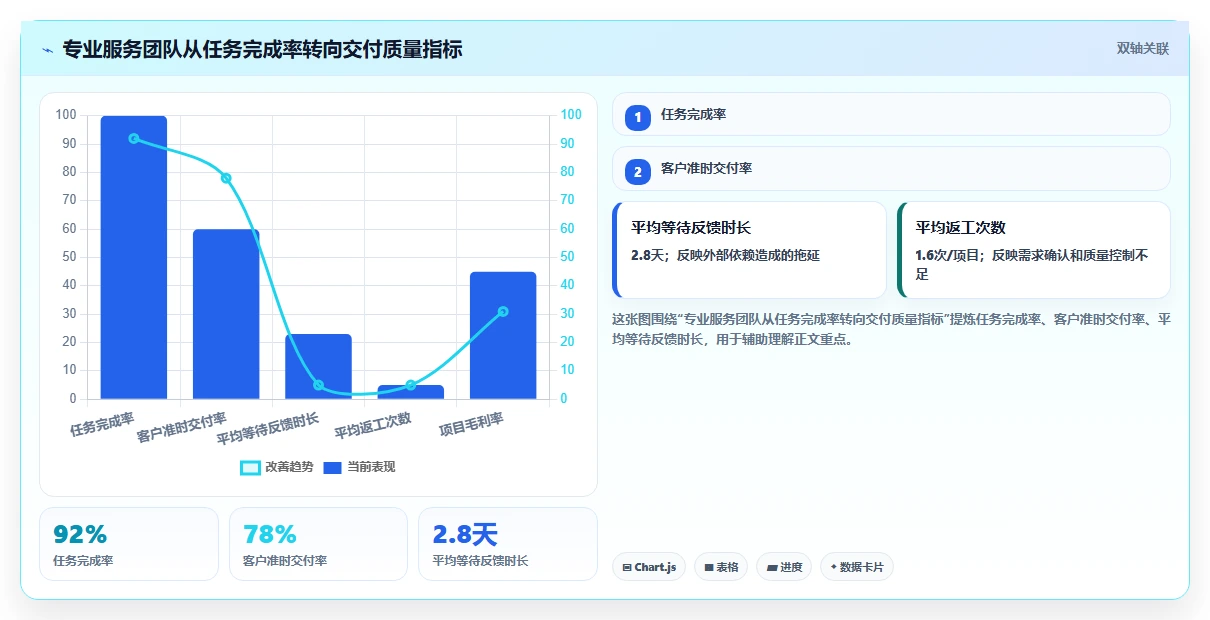Click the lightning icon beside the title
The height and width of the screenshot is (620, 1210).
point(47,50)
